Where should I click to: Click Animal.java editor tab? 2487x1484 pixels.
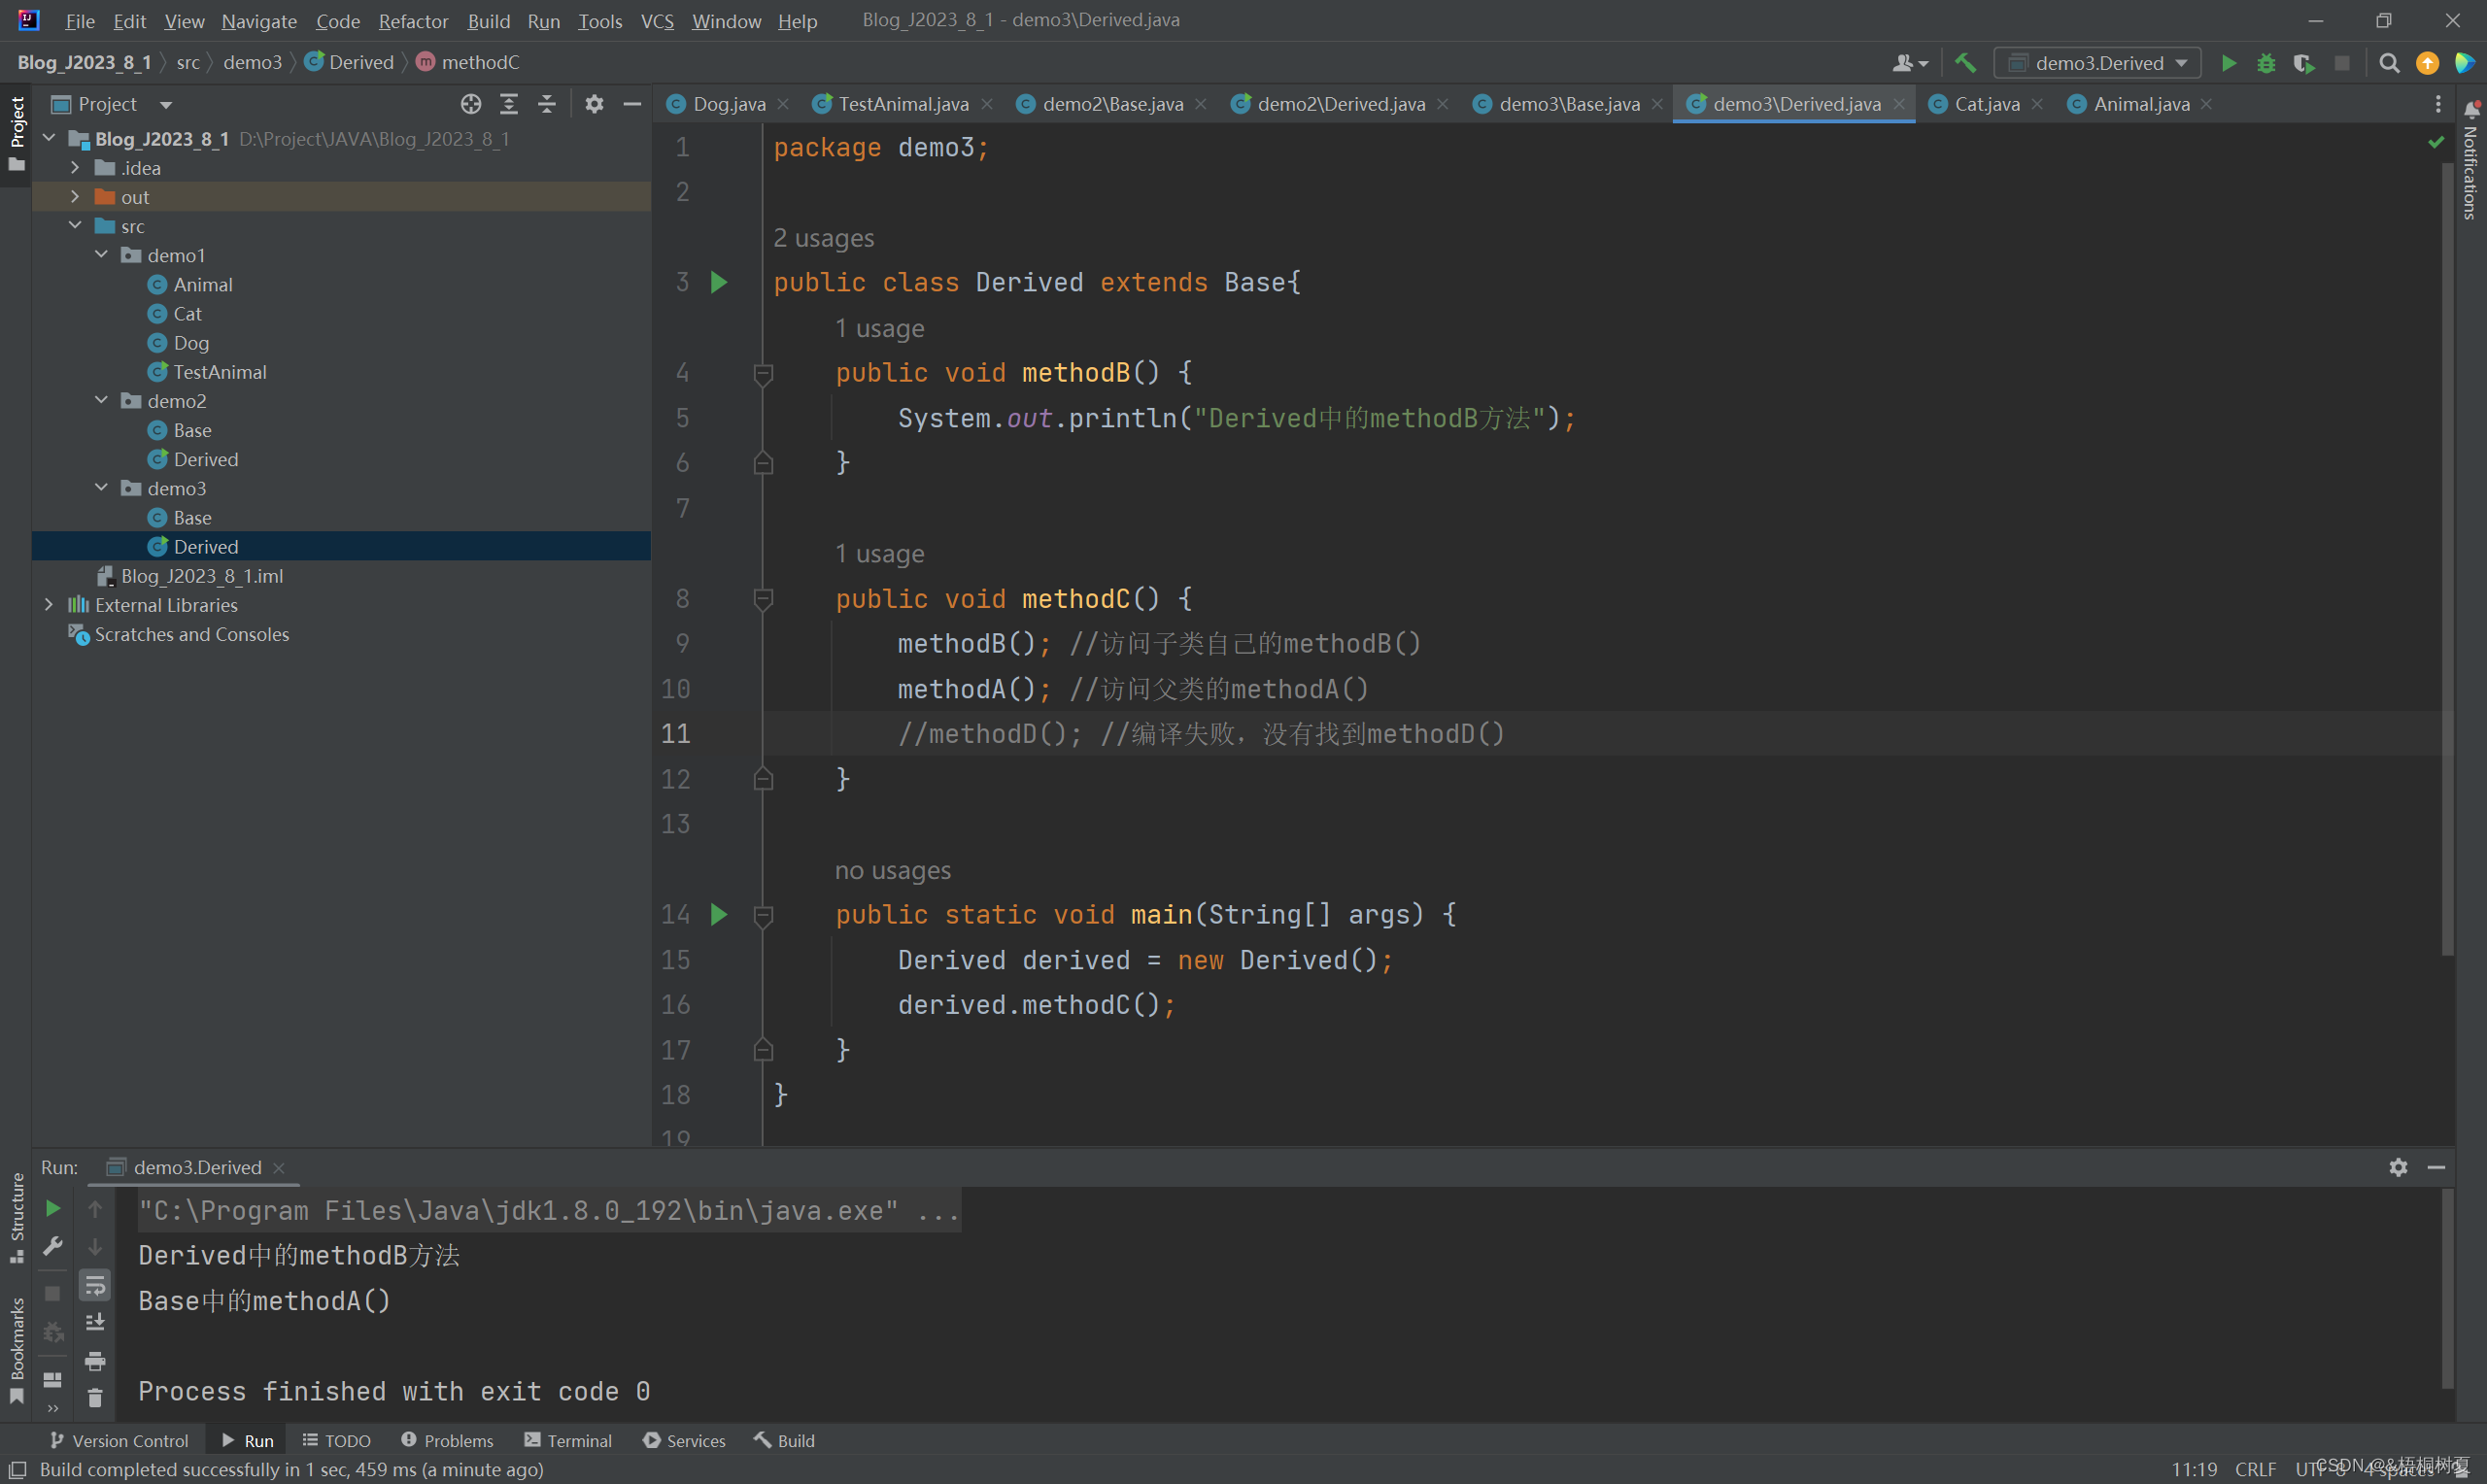point(2137,103)
